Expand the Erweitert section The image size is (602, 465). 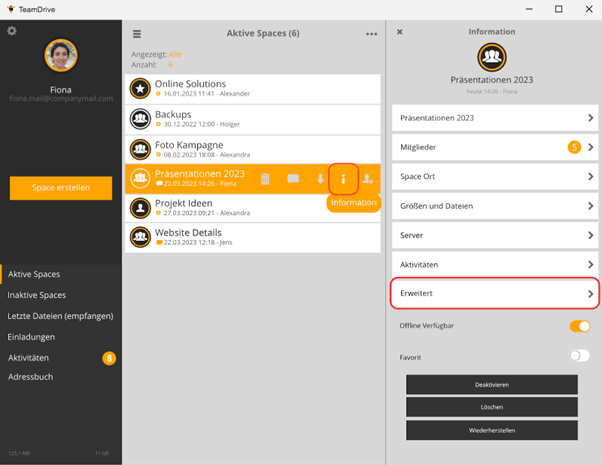tap(494, 294)
